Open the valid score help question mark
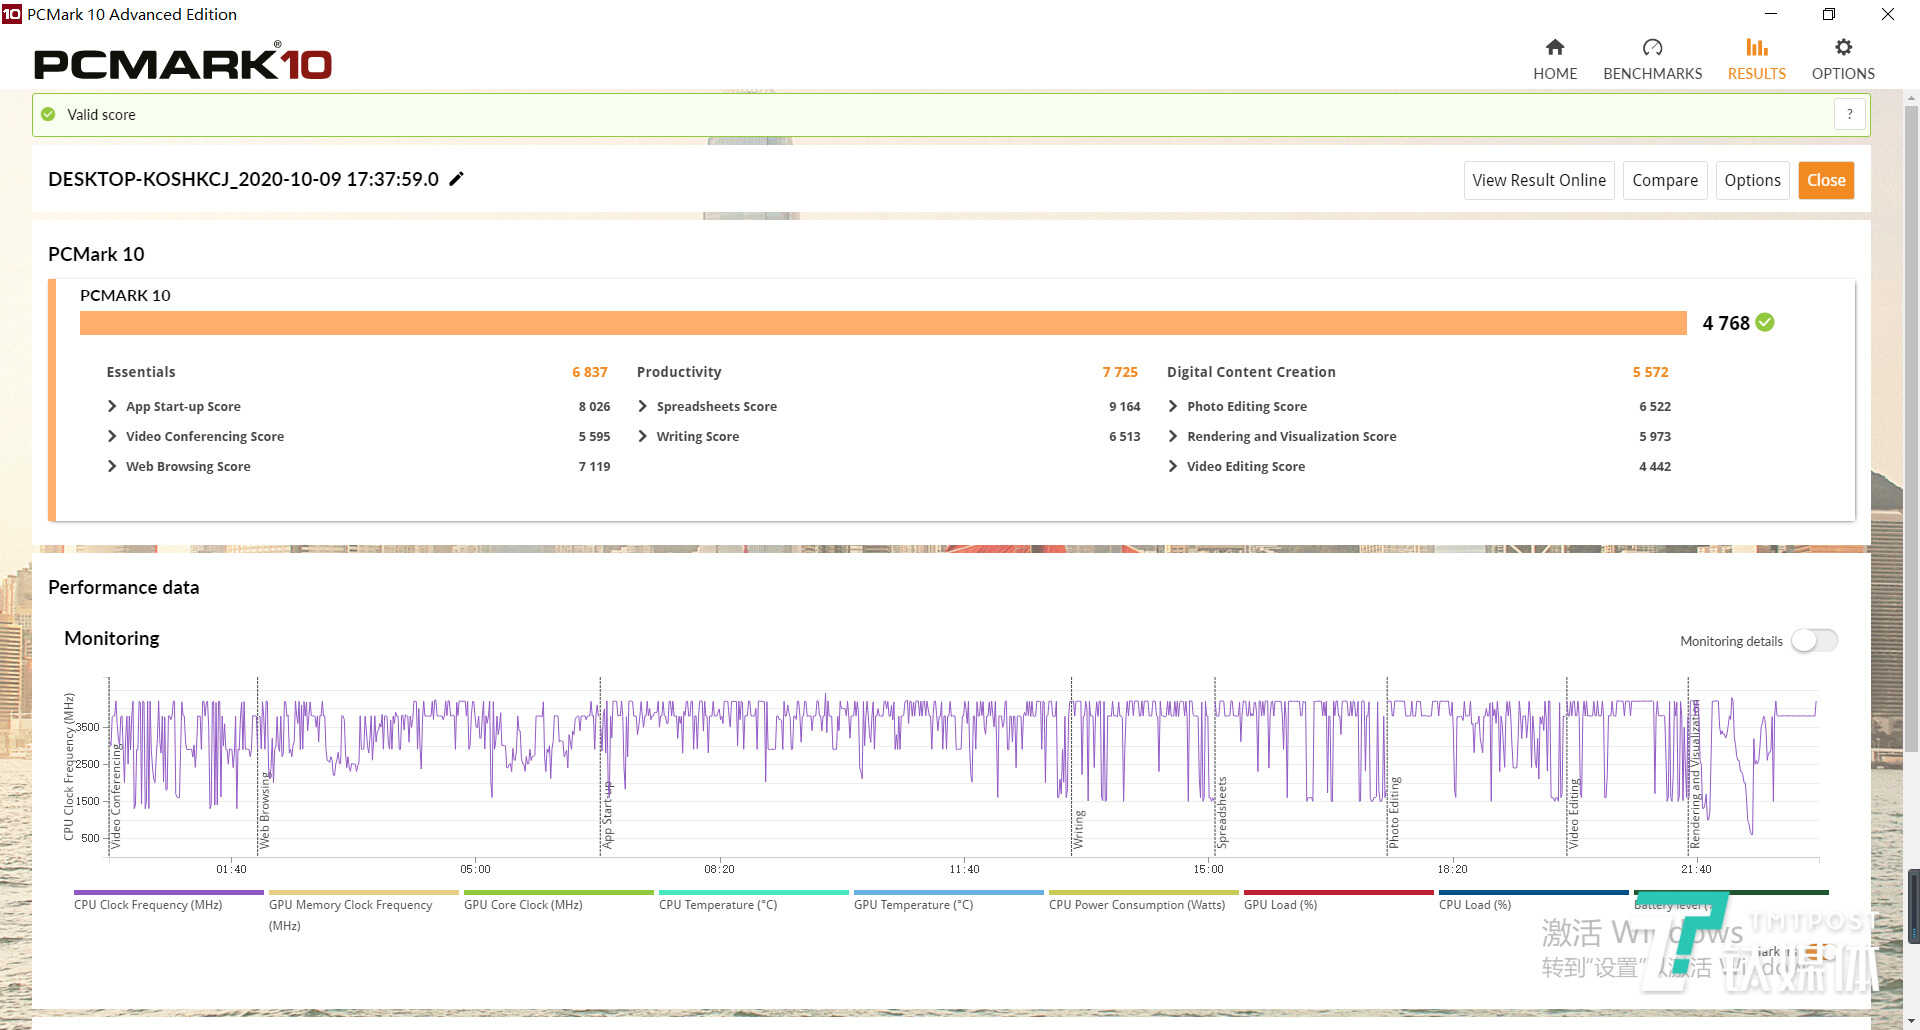 coord(1850,114)
